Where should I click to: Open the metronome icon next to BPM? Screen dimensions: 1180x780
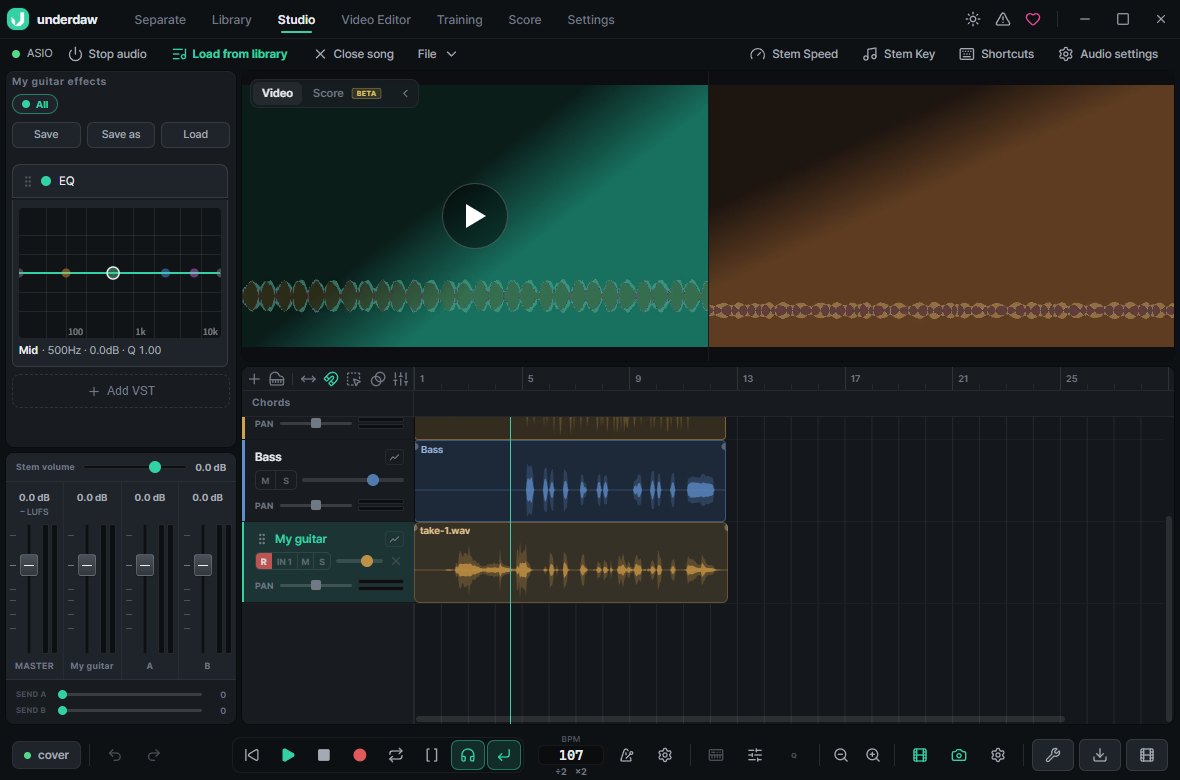coord(626,755)
